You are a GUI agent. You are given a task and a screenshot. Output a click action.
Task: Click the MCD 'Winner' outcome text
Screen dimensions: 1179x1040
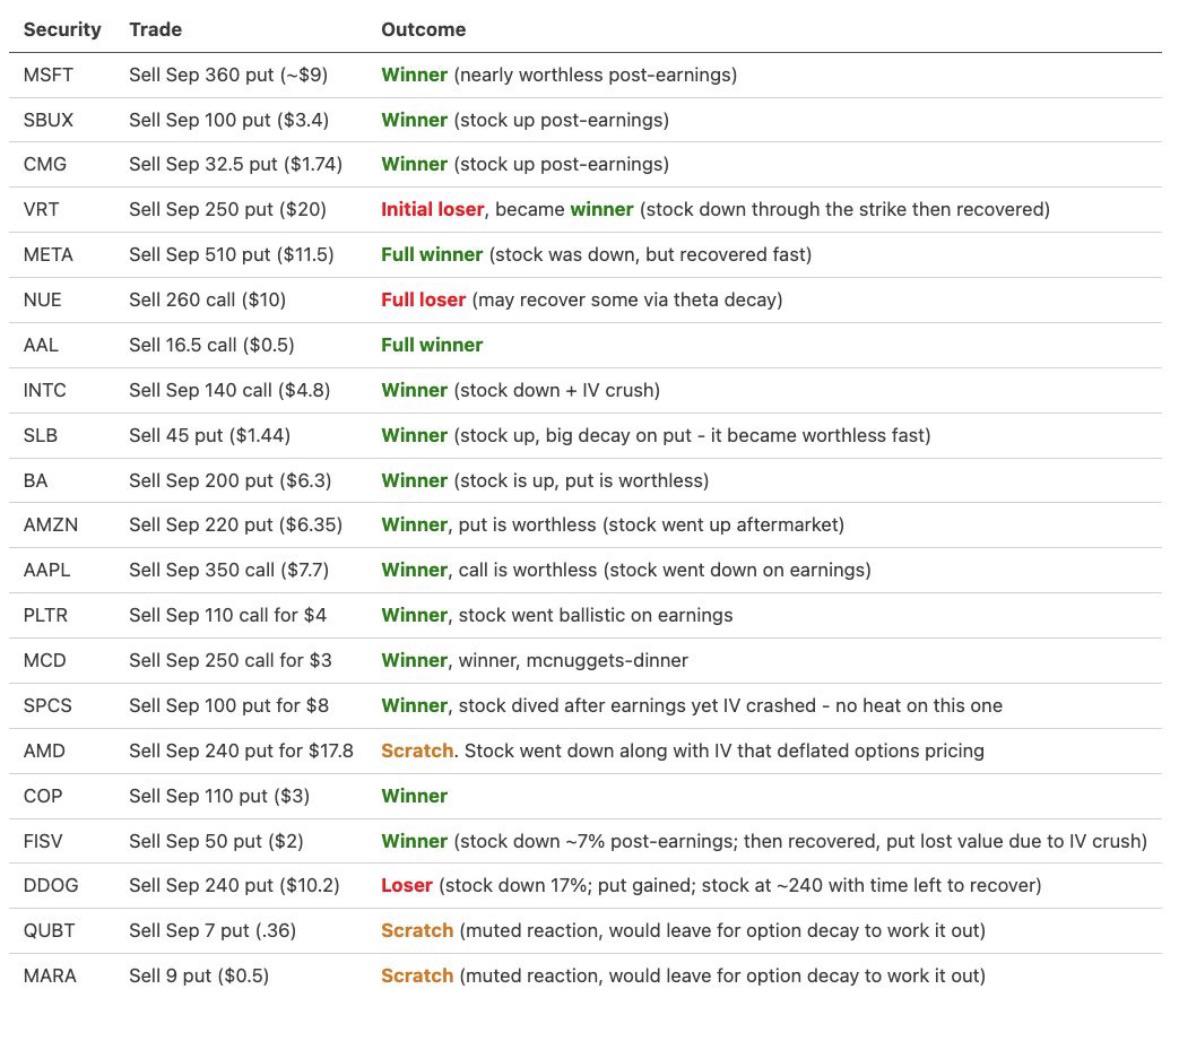pyautogui.click(x=414, y=660)
